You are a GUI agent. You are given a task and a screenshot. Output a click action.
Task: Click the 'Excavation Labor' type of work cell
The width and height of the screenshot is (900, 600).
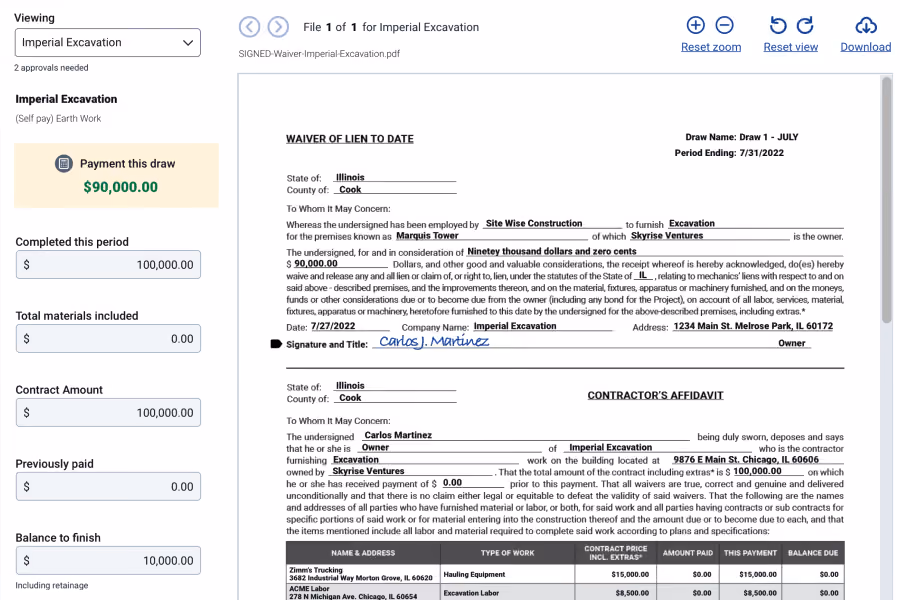[x=471, y=593]
